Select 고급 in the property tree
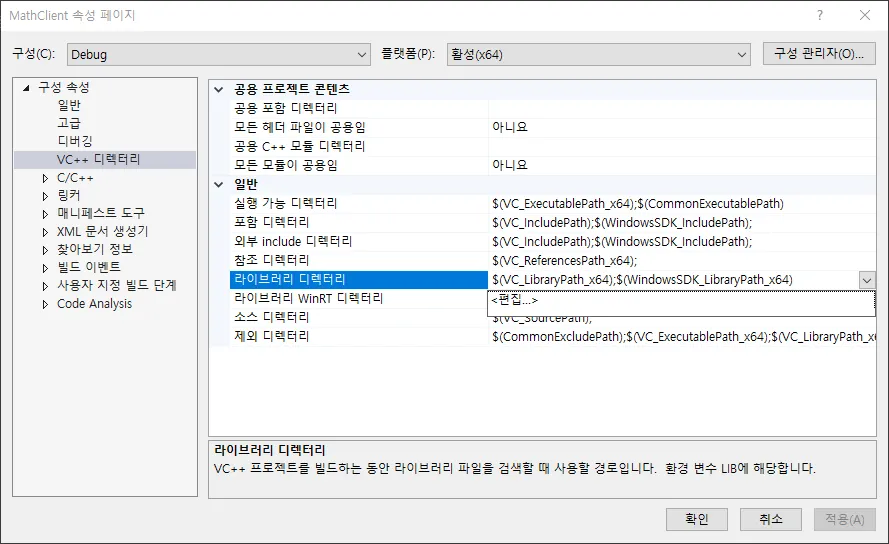This screenshot has width=889, height=544. coord(69,123)
